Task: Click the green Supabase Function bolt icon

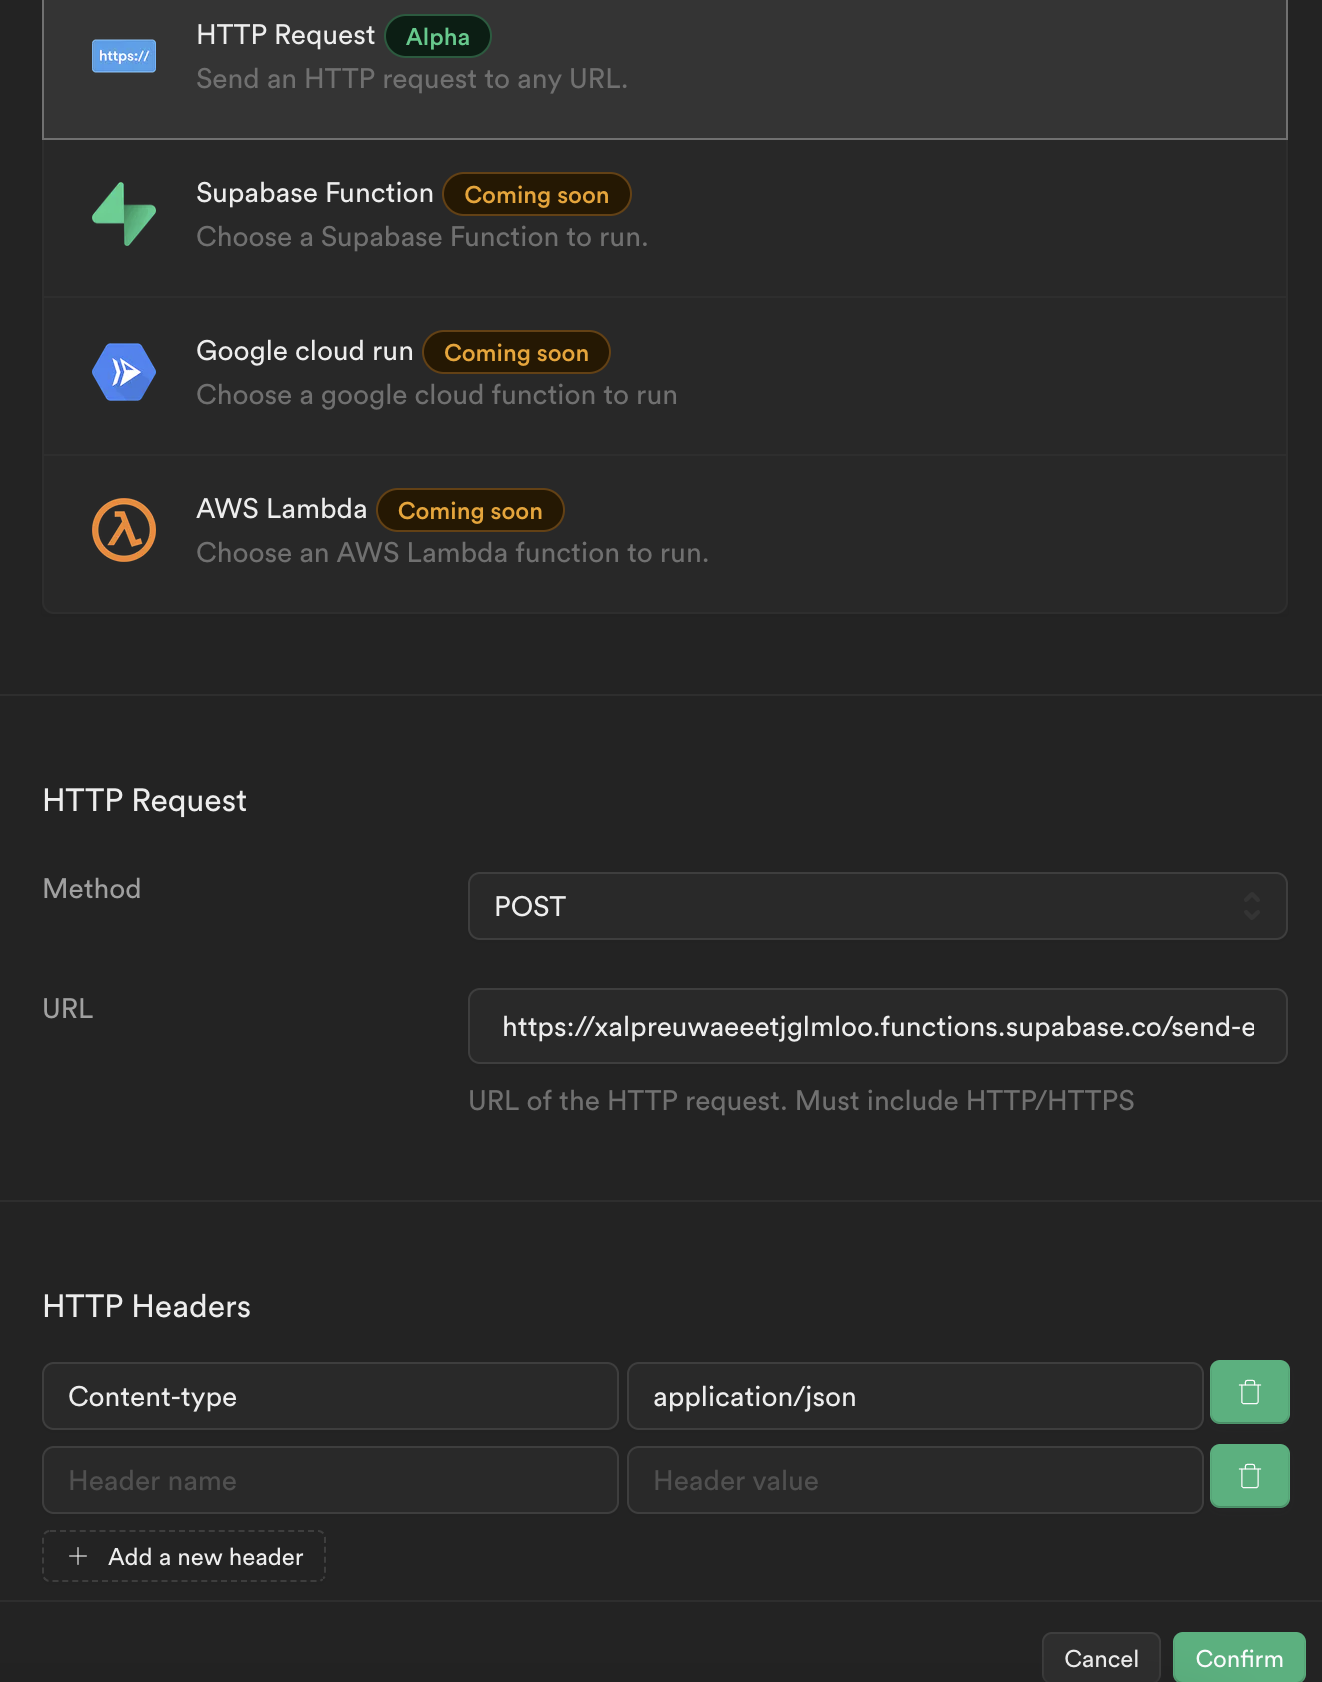Action: (x=124, y=214)
